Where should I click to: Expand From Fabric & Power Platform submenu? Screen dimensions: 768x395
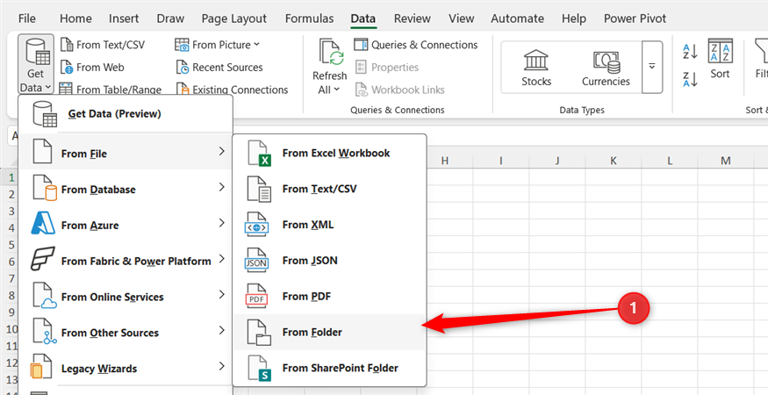pos(125,261)
